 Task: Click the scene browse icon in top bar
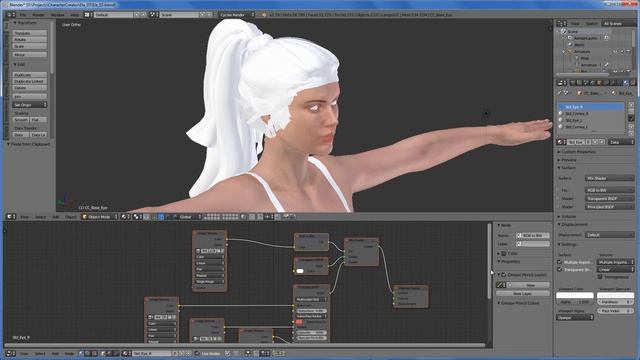pyautogui.click(x=153, y=15)
